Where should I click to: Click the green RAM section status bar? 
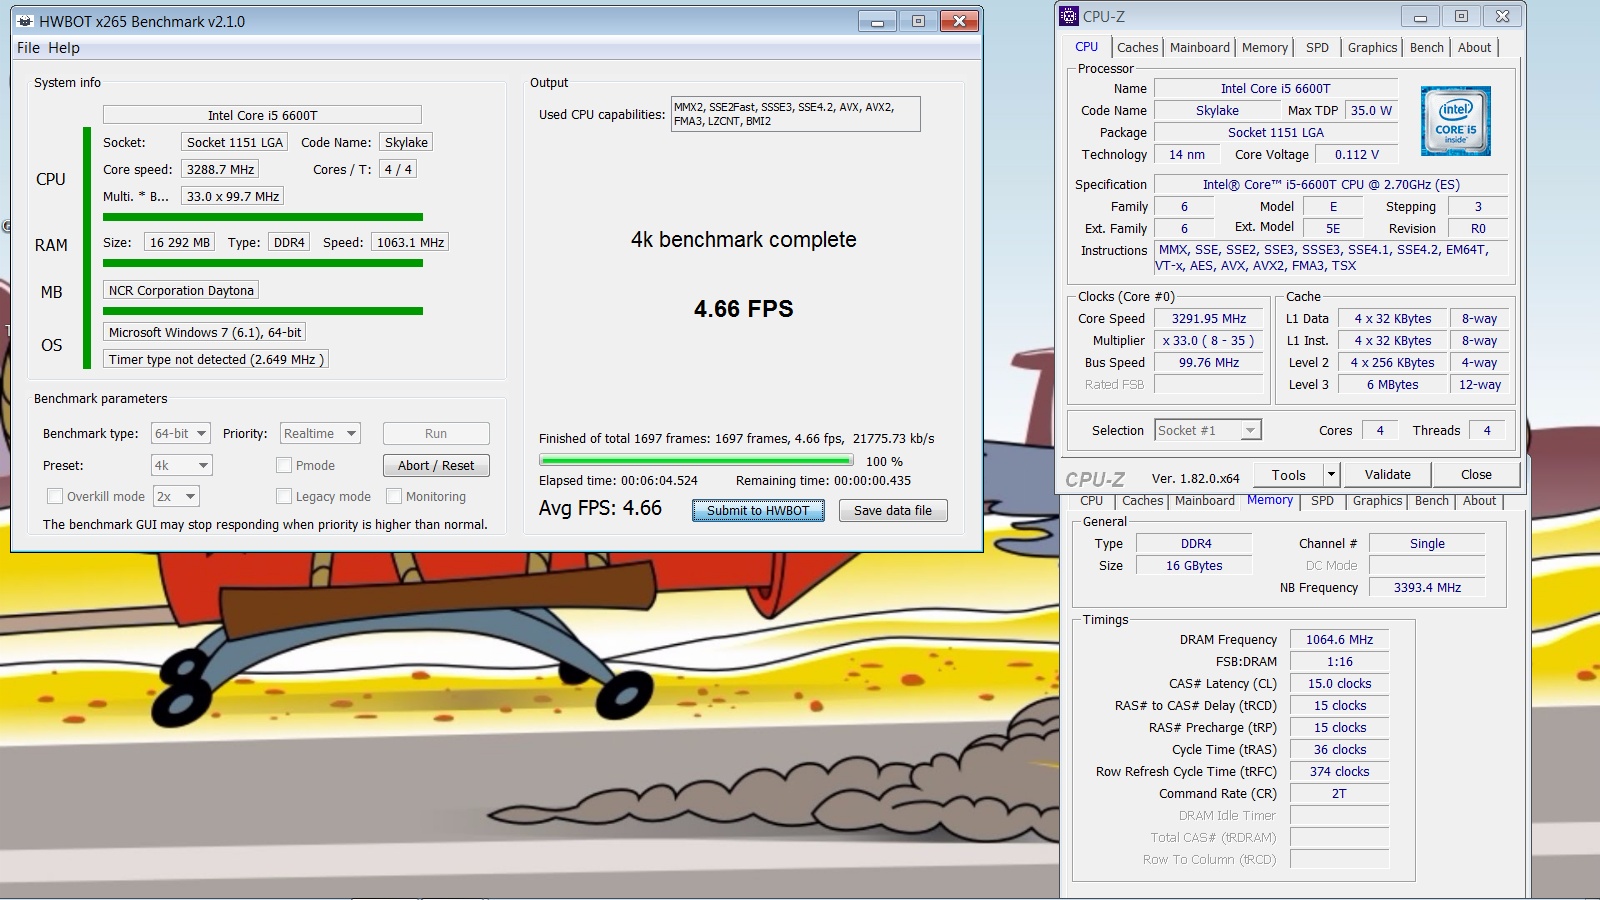(x=263, y=263)
